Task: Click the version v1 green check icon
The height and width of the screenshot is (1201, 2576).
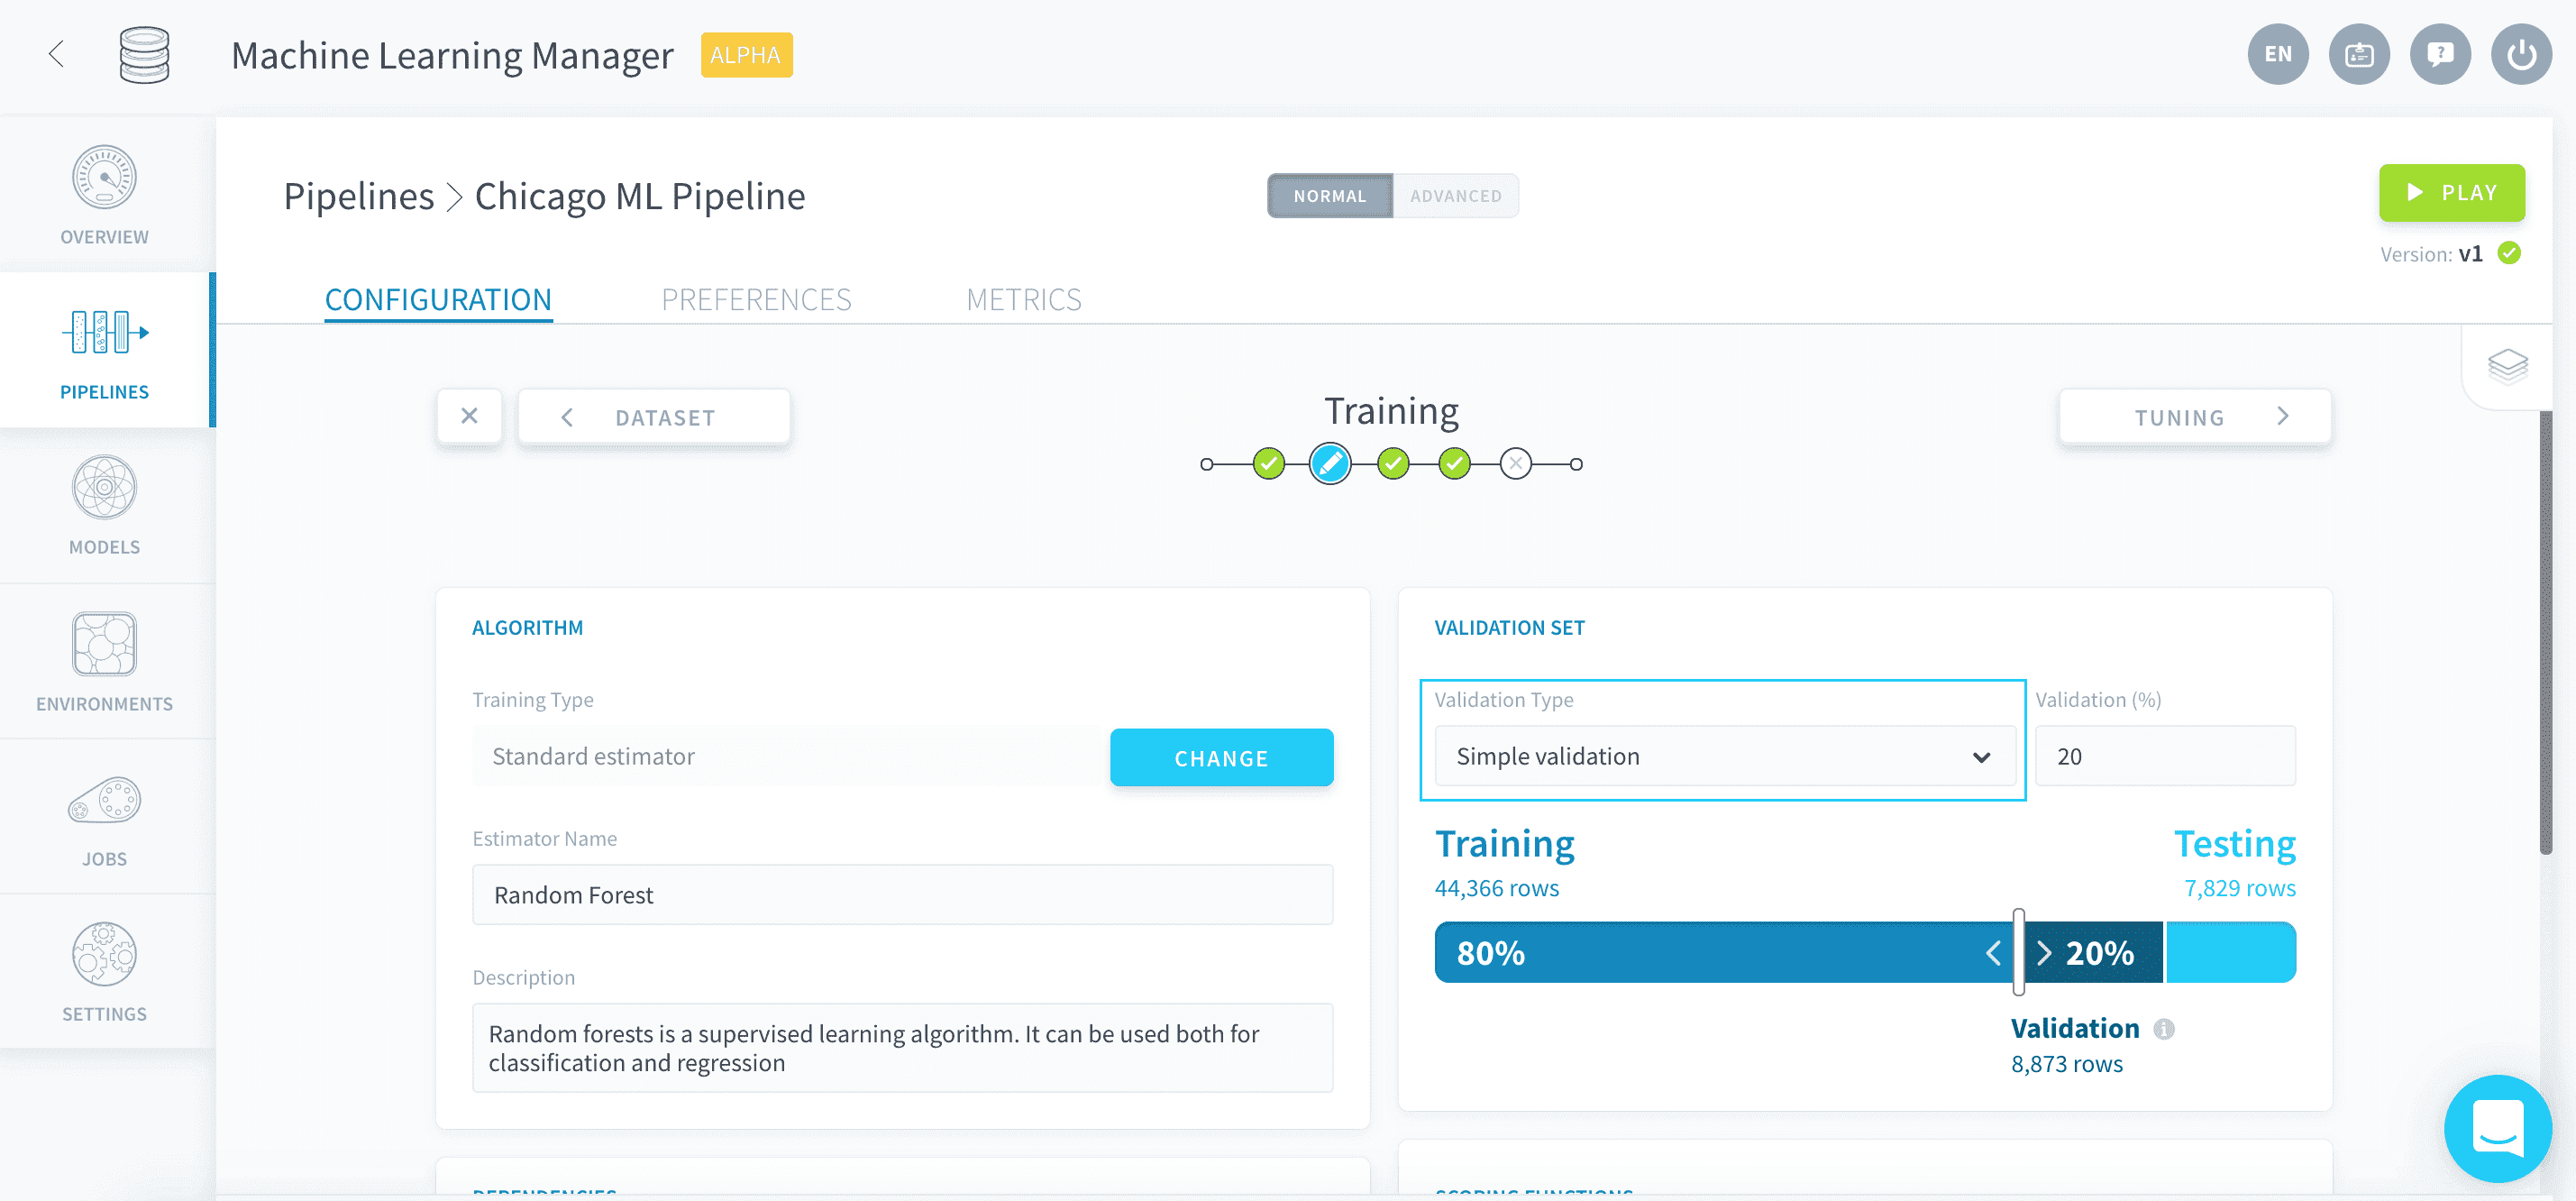Action: click(2508, 253)
